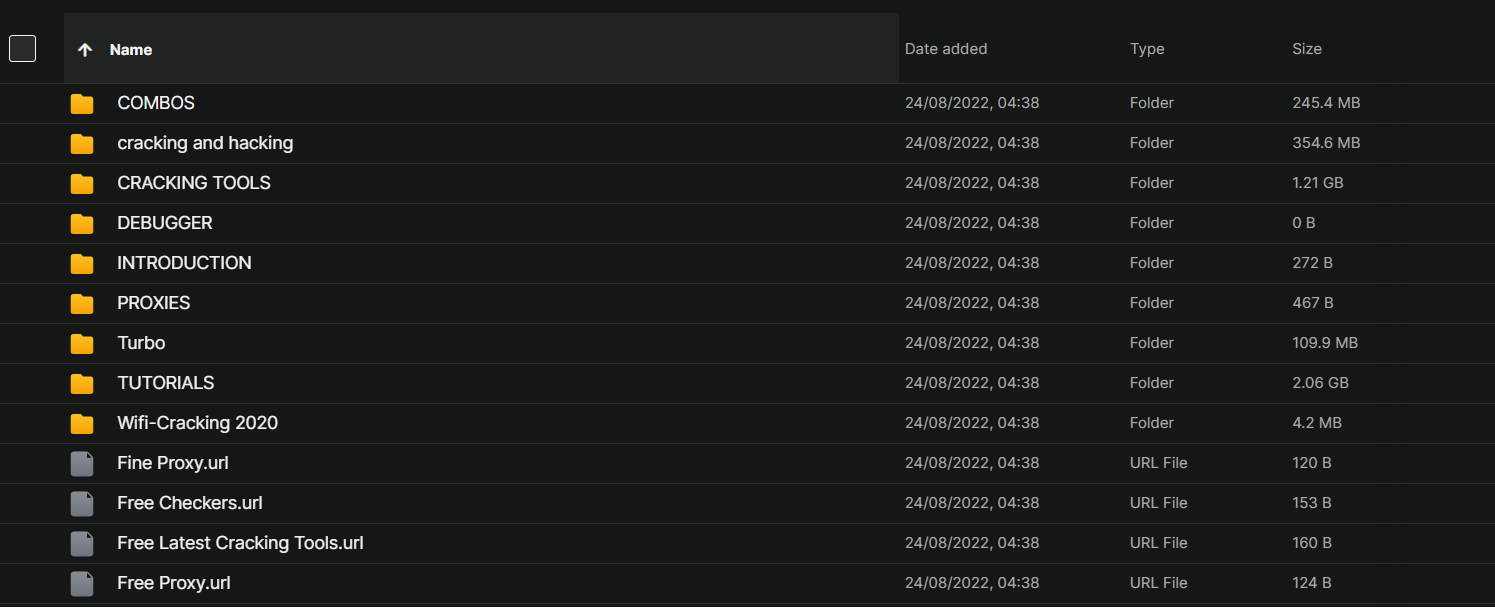The image size is (1495, 607).
Task: Click the Turbo folder icon
Action: 82,344
